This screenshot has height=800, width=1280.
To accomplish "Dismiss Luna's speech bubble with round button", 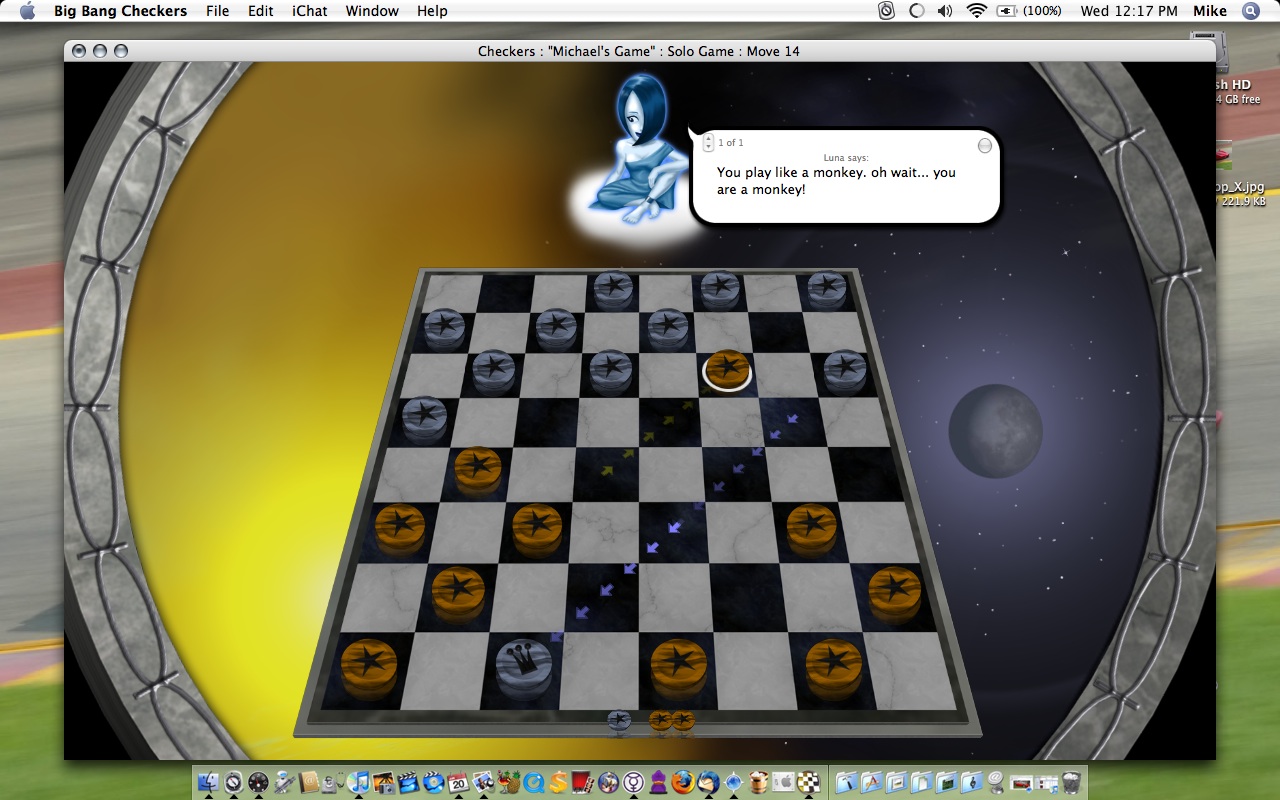I will pos(985,146).
